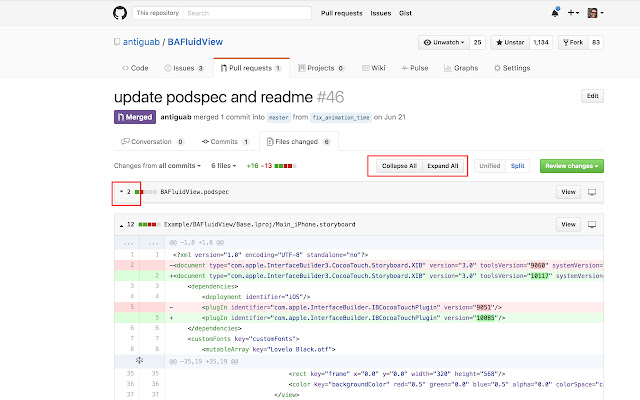Switch to the Wiki tab
640x400 pixels.
click(373, 68)
